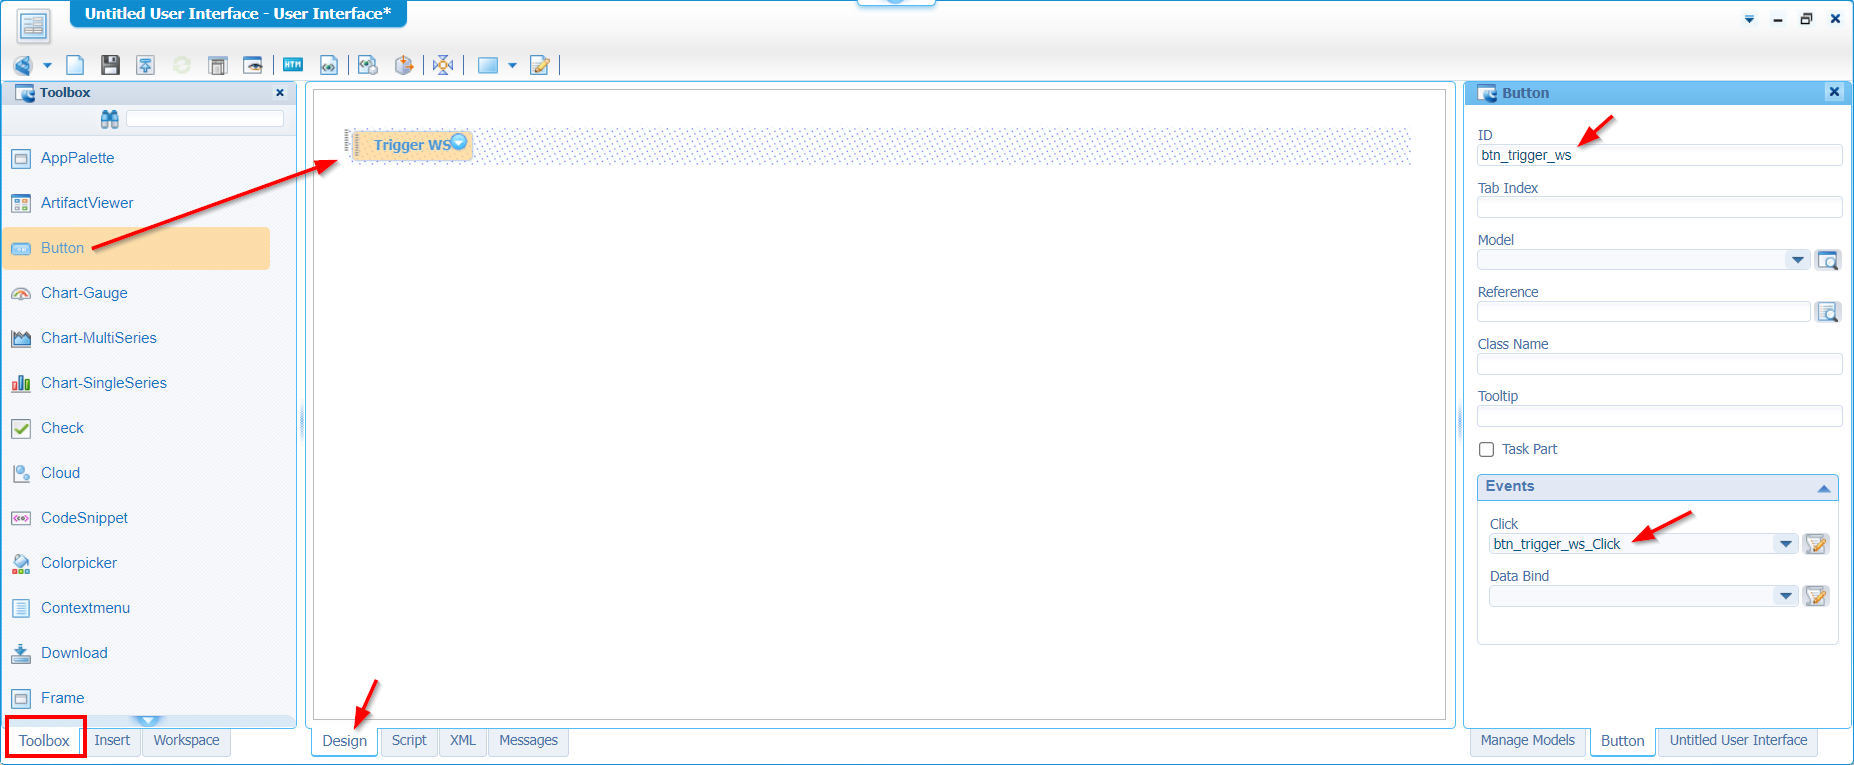Switch to the Script tab

click(x=409, y=741)
